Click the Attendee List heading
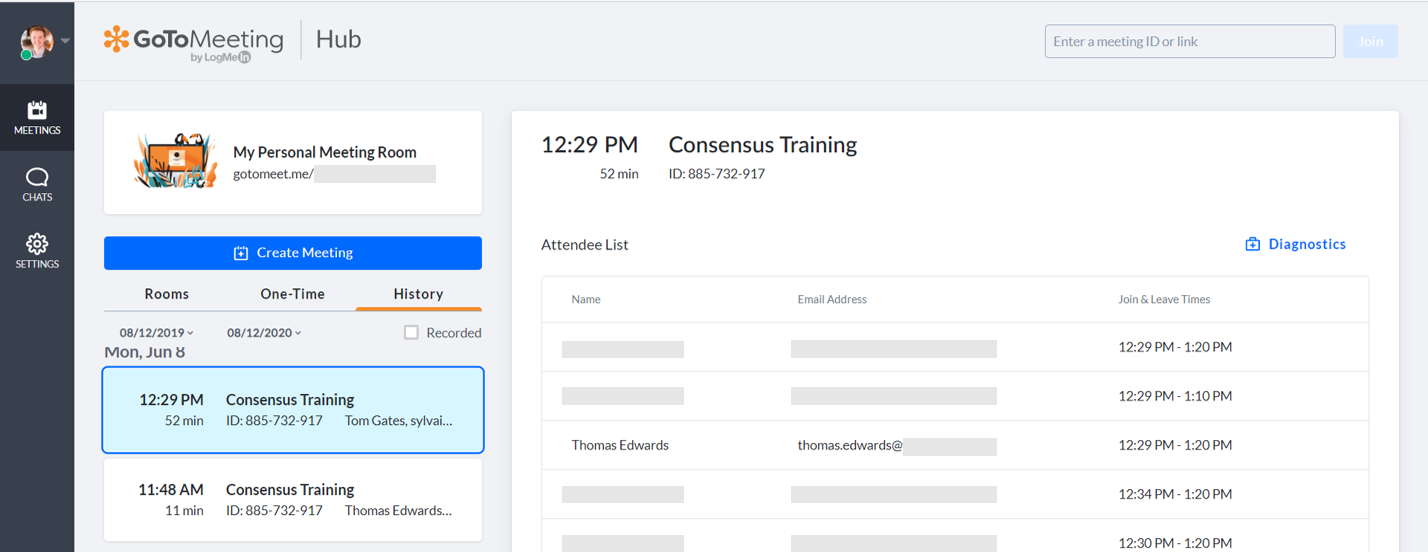1428x552 pixels. point(585,245)
